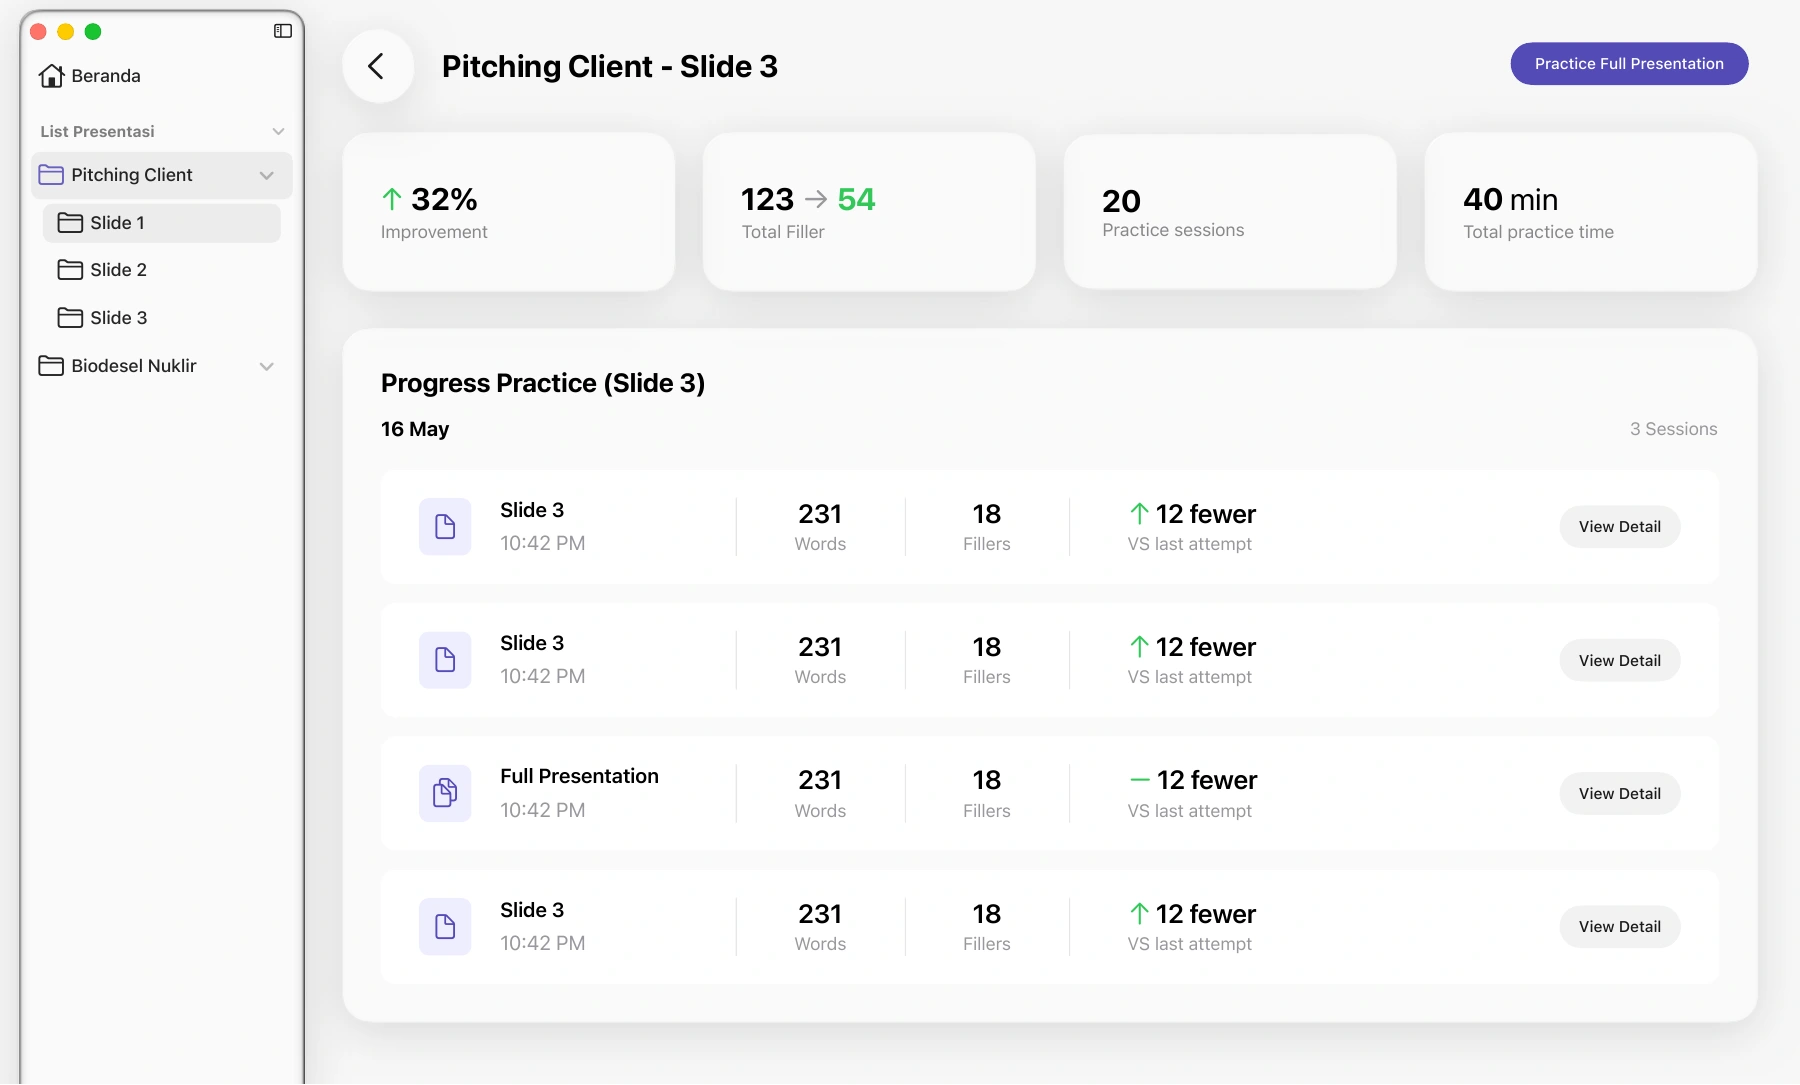Collapse the Pitching Client folder chevron
Screen dimensions: 1800x1085
(x=267, y=175)
